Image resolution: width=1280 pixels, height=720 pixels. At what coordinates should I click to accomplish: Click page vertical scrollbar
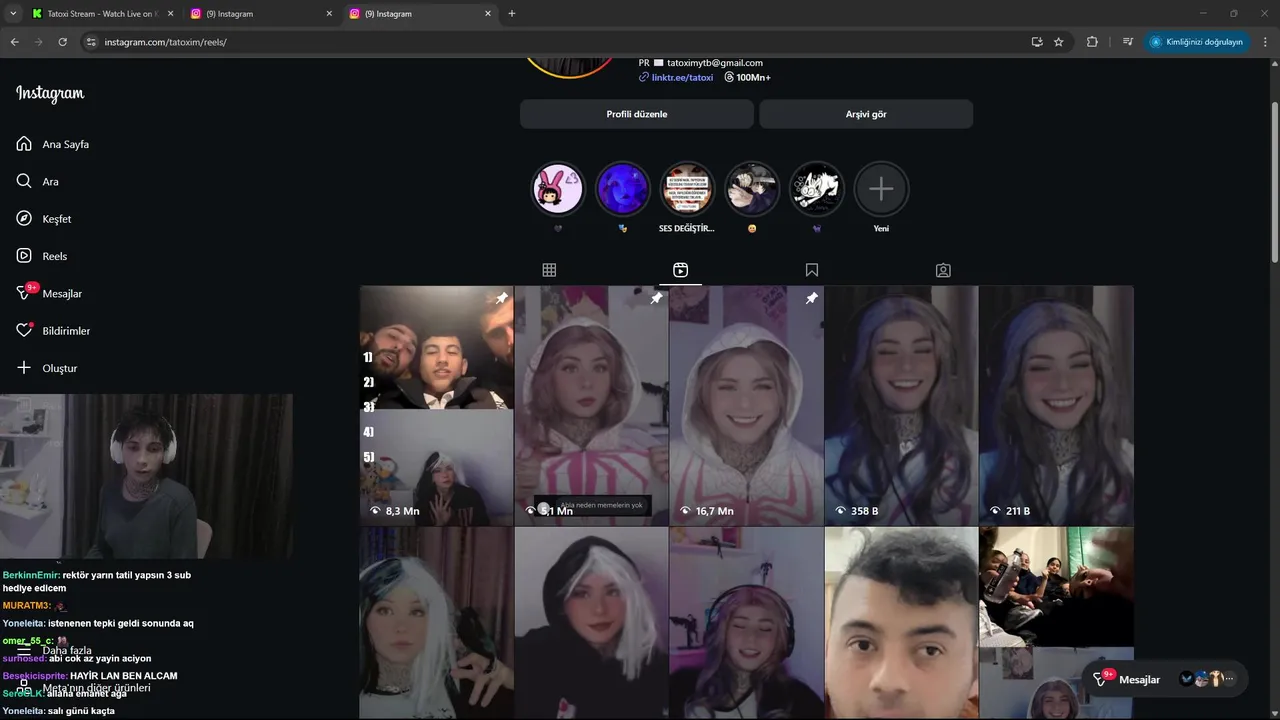pyautogui.click(x=1274, y=180)
